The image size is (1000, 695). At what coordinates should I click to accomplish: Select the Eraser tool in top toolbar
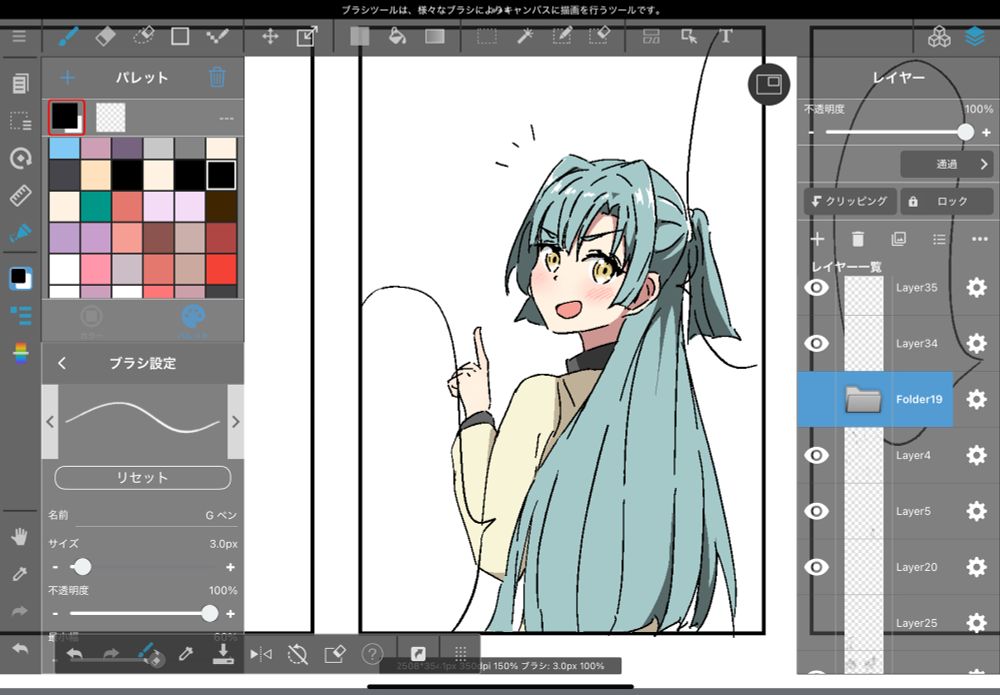[x=105, y=36]
